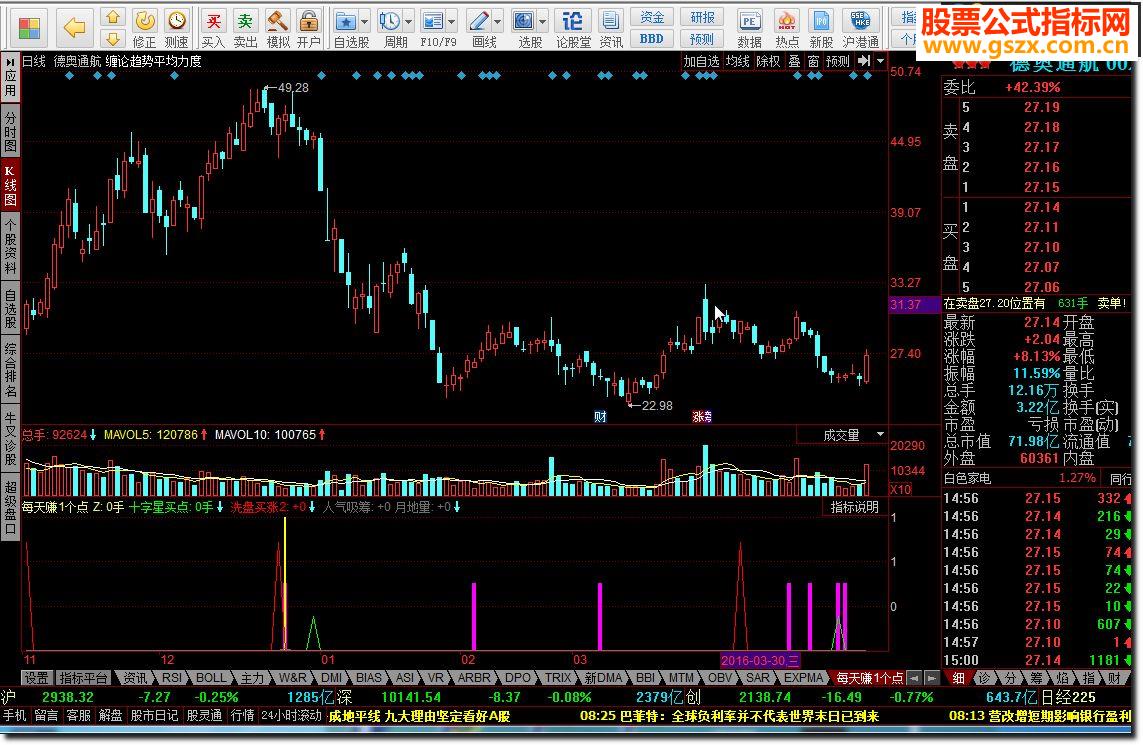The height and width of the screenshot is (745, 1143).
Task: Click the 周期 period clock icon
Action: pyautogui.click(x=390, y=28)
